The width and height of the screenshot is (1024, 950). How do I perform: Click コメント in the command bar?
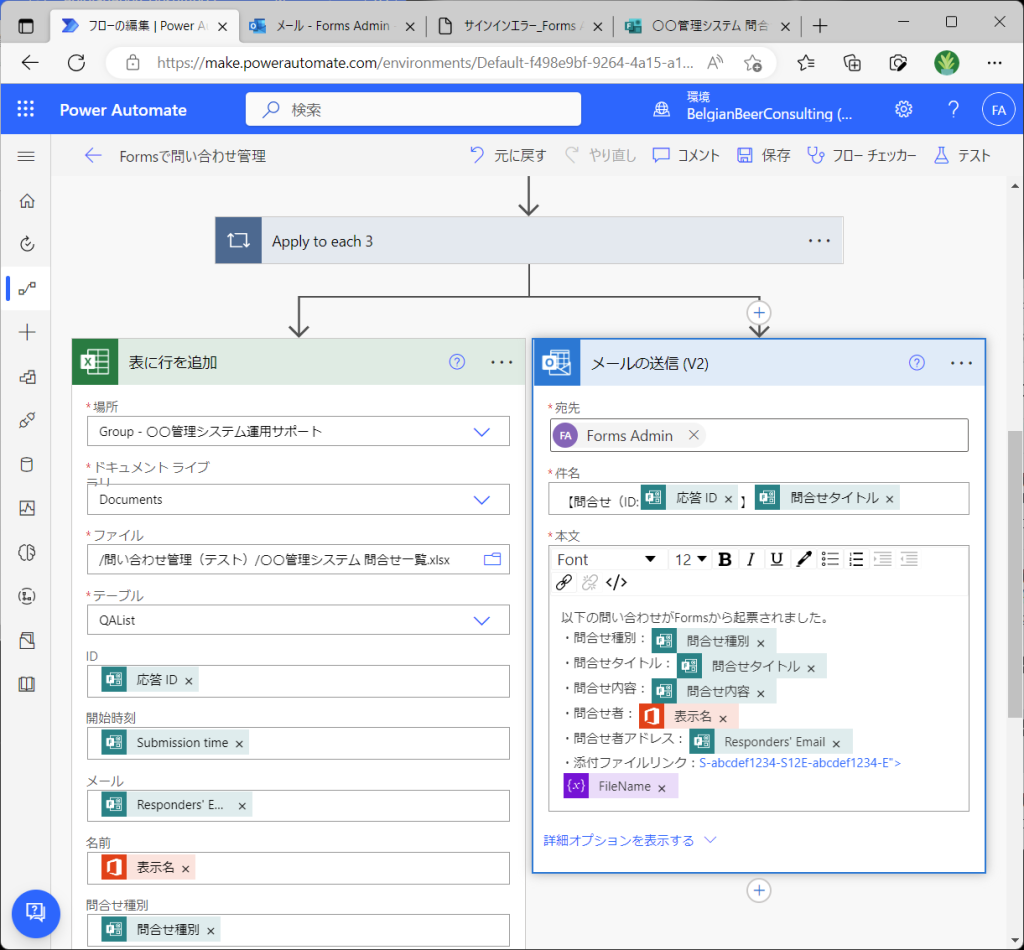(686, 155)
